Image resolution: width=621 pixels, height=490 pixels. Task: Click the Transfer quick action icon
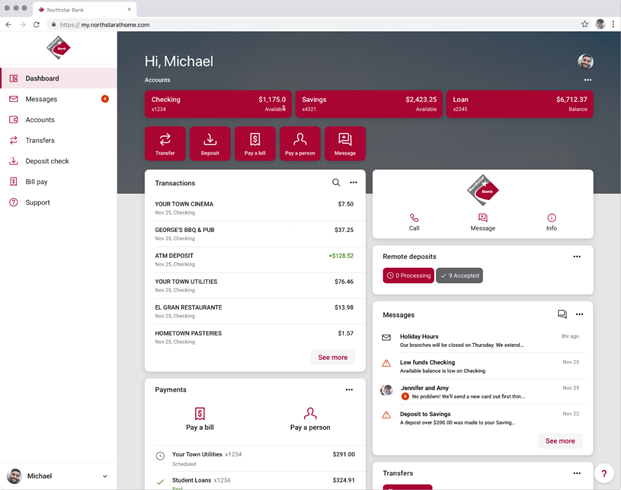click(165, 140)
